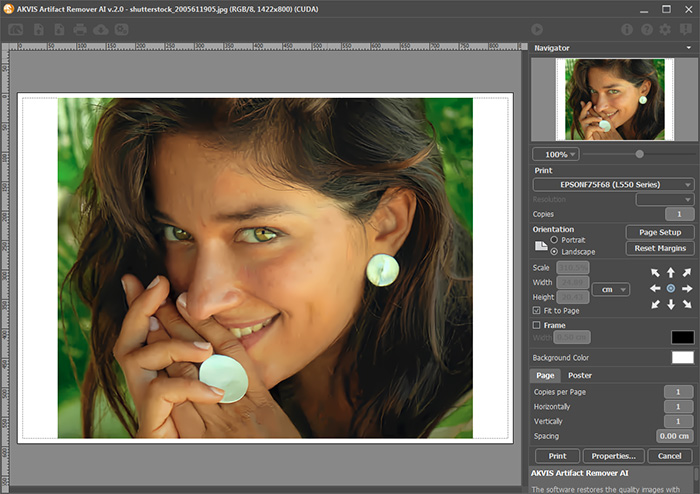
Task: Select the center image position icon
Action: point(670,289)
